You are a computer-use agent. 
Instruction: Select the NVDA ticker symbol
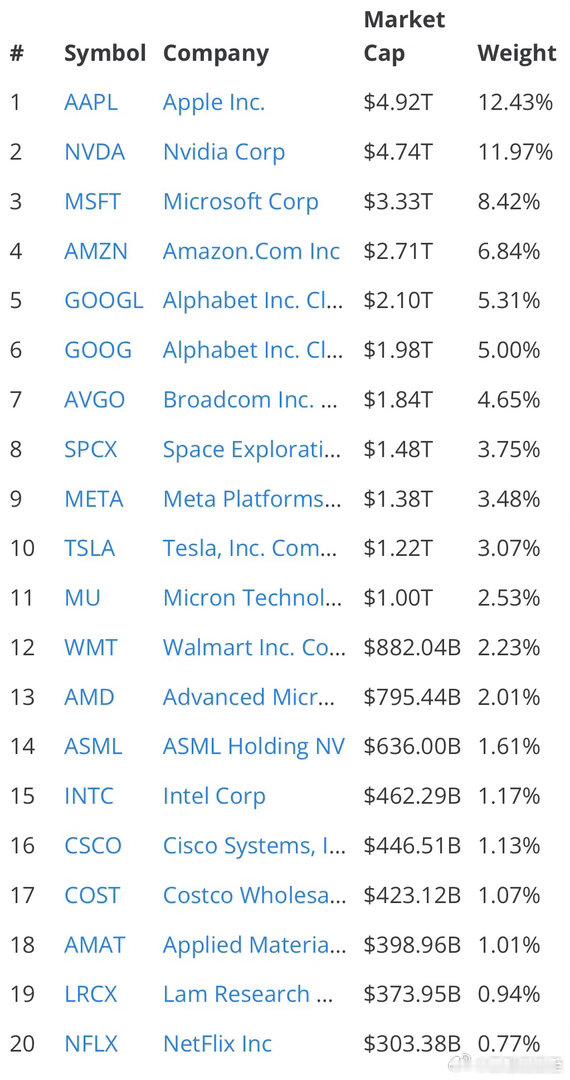coord(94,152)
